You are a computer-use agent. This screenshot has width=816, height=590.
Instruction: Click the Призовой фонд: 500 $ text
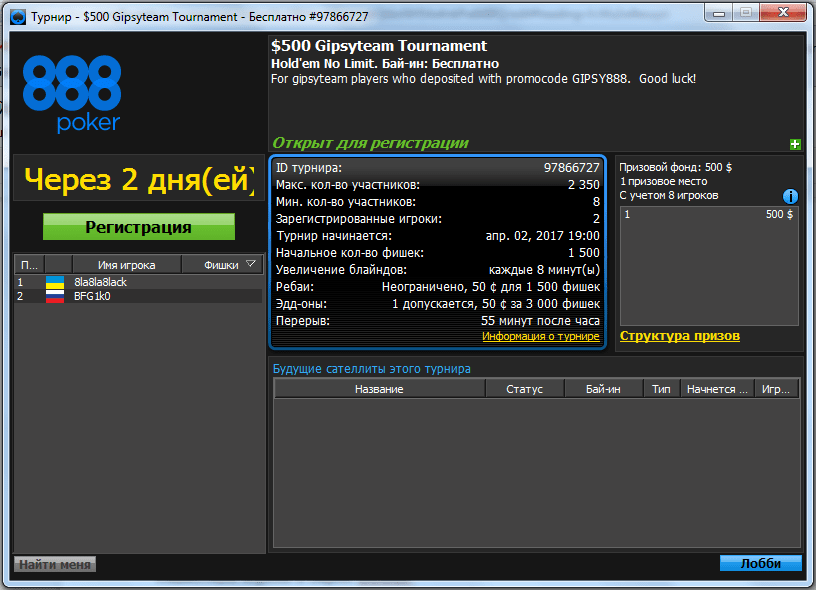click(x=675, y=168)
